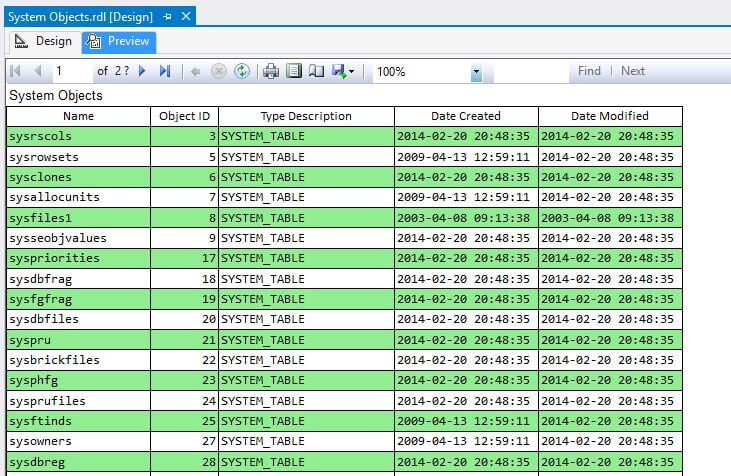Select the sysfiles1 name cell

pos(78,218)
